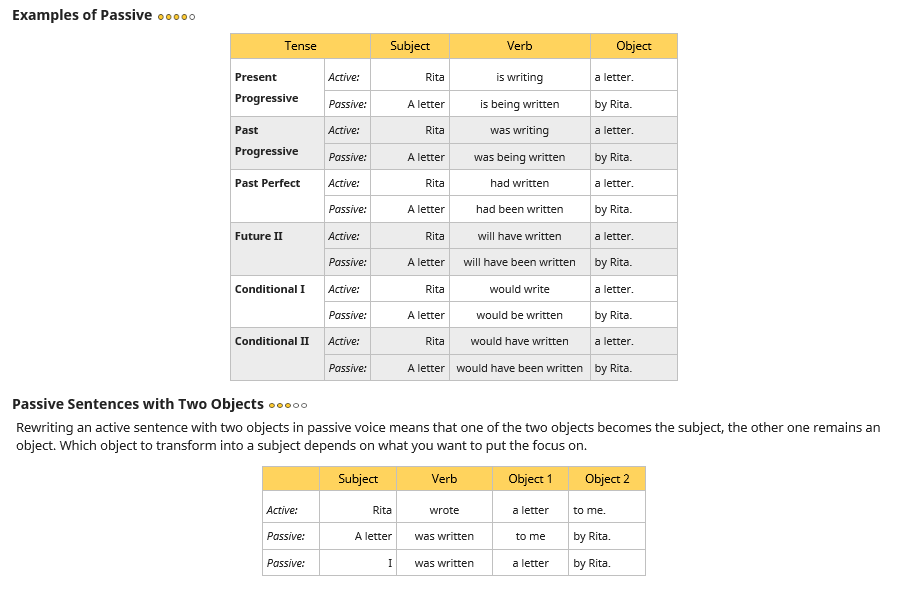Click the 'Future II' tense label

pos(259,236)
